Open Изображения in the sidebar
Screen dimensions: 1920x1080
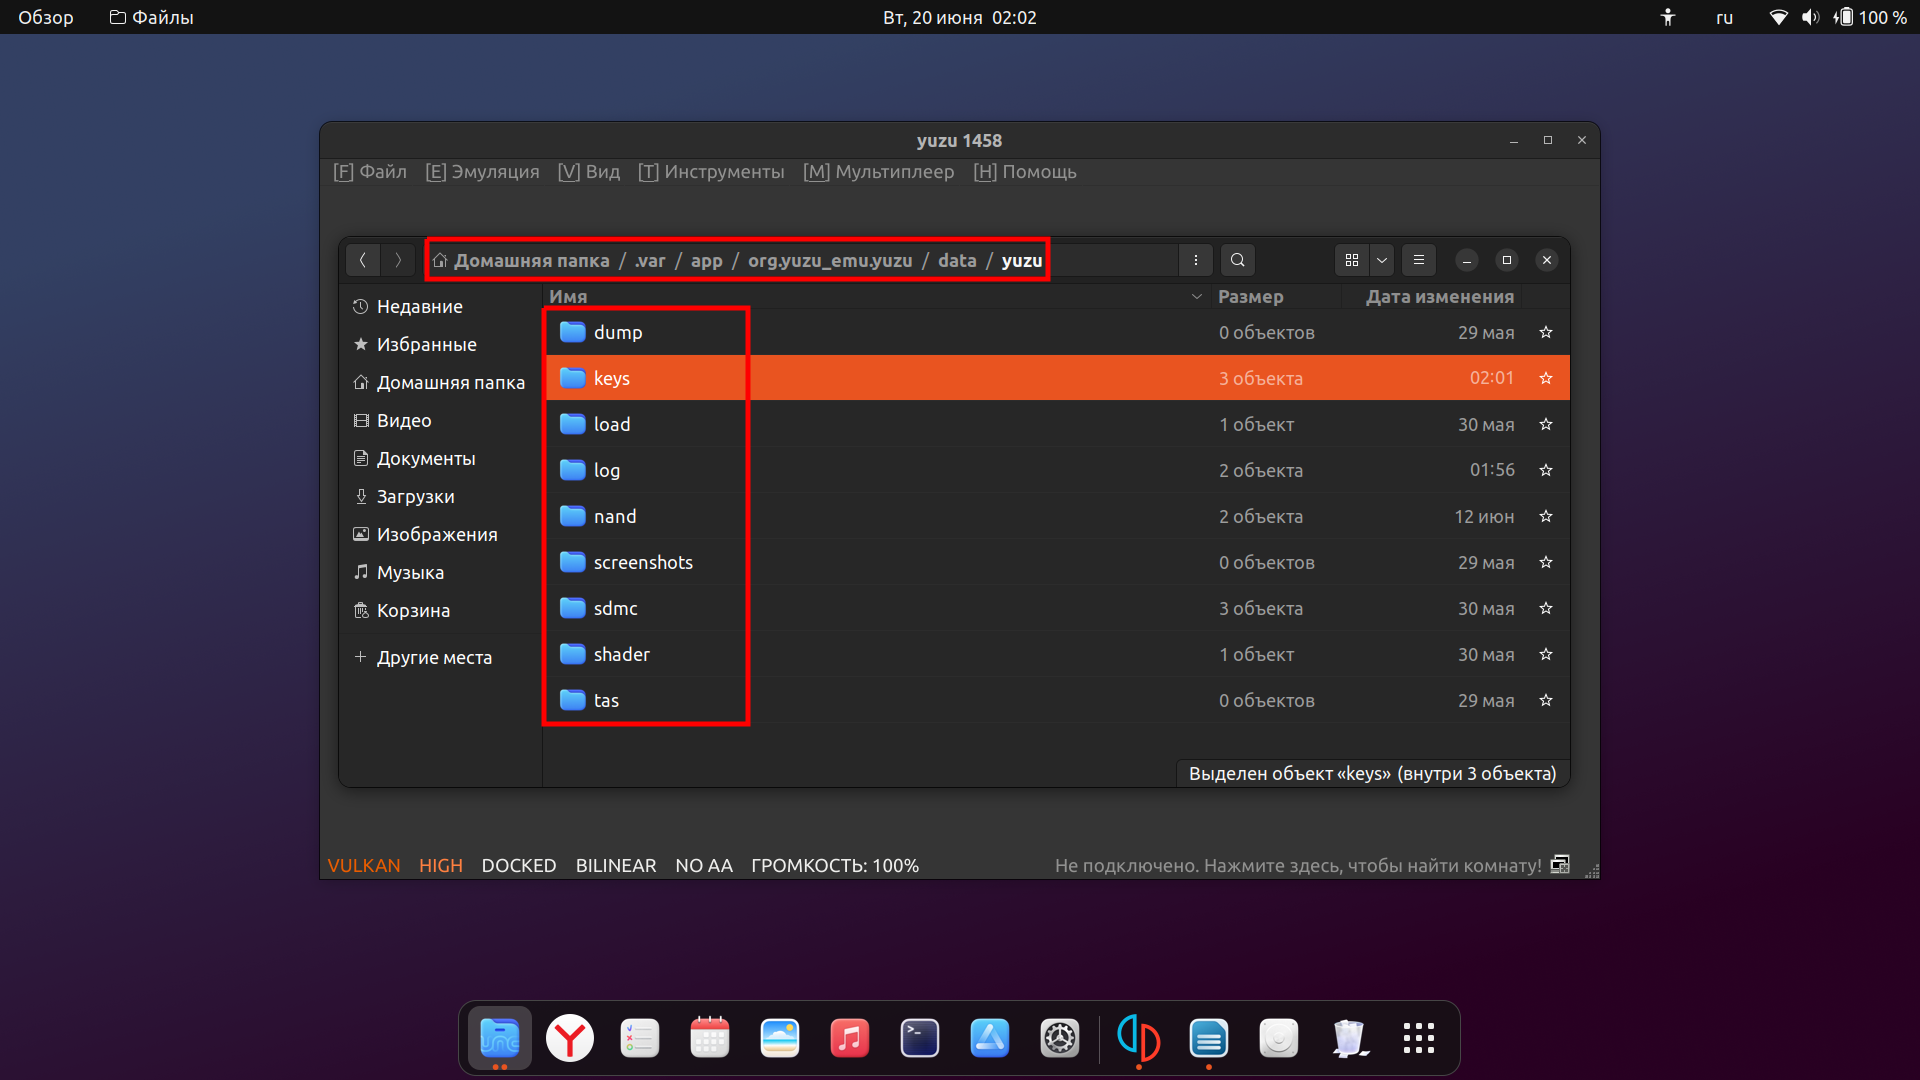click(440, 534)
